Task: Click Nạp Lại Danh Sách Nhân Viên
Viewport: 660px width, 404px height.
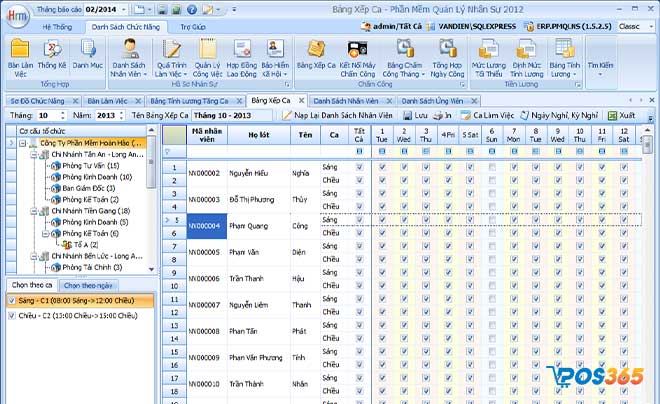Action: tap(337, 115)
